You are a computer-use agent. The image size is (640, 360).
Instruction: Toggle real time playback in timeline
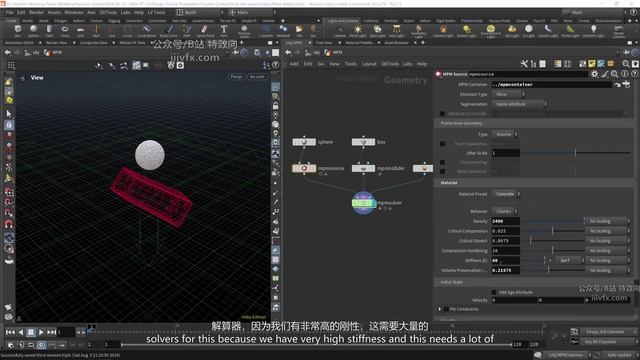(x=41, y=345)
